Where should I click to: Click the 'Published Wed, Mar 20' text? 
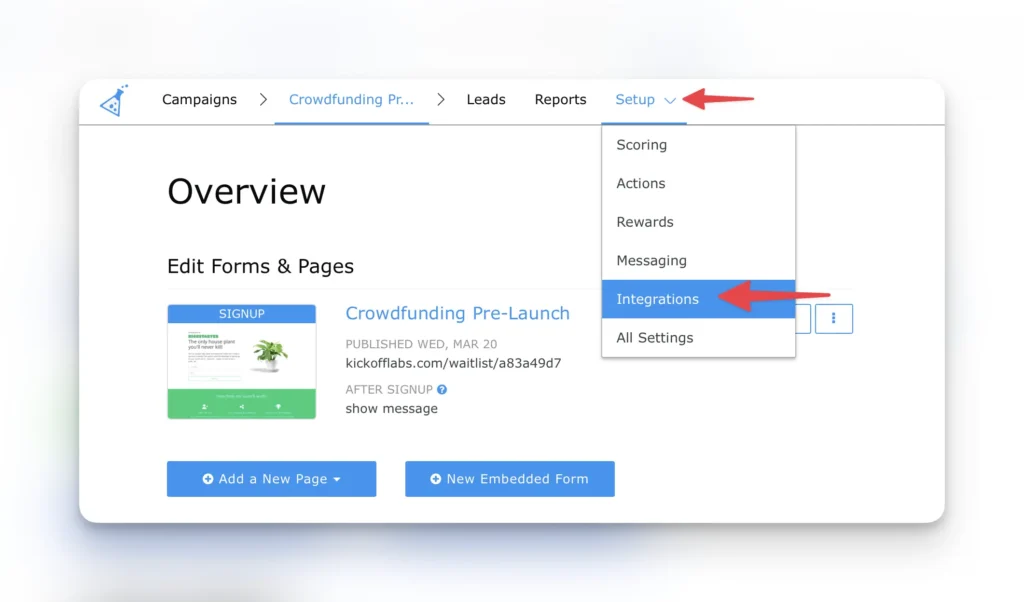tap(421, 344)
